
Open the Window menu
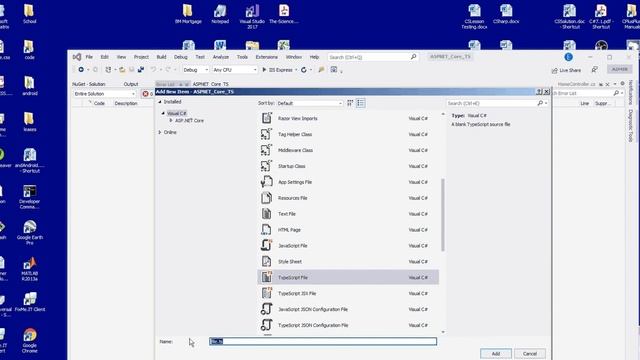[293, 57]
